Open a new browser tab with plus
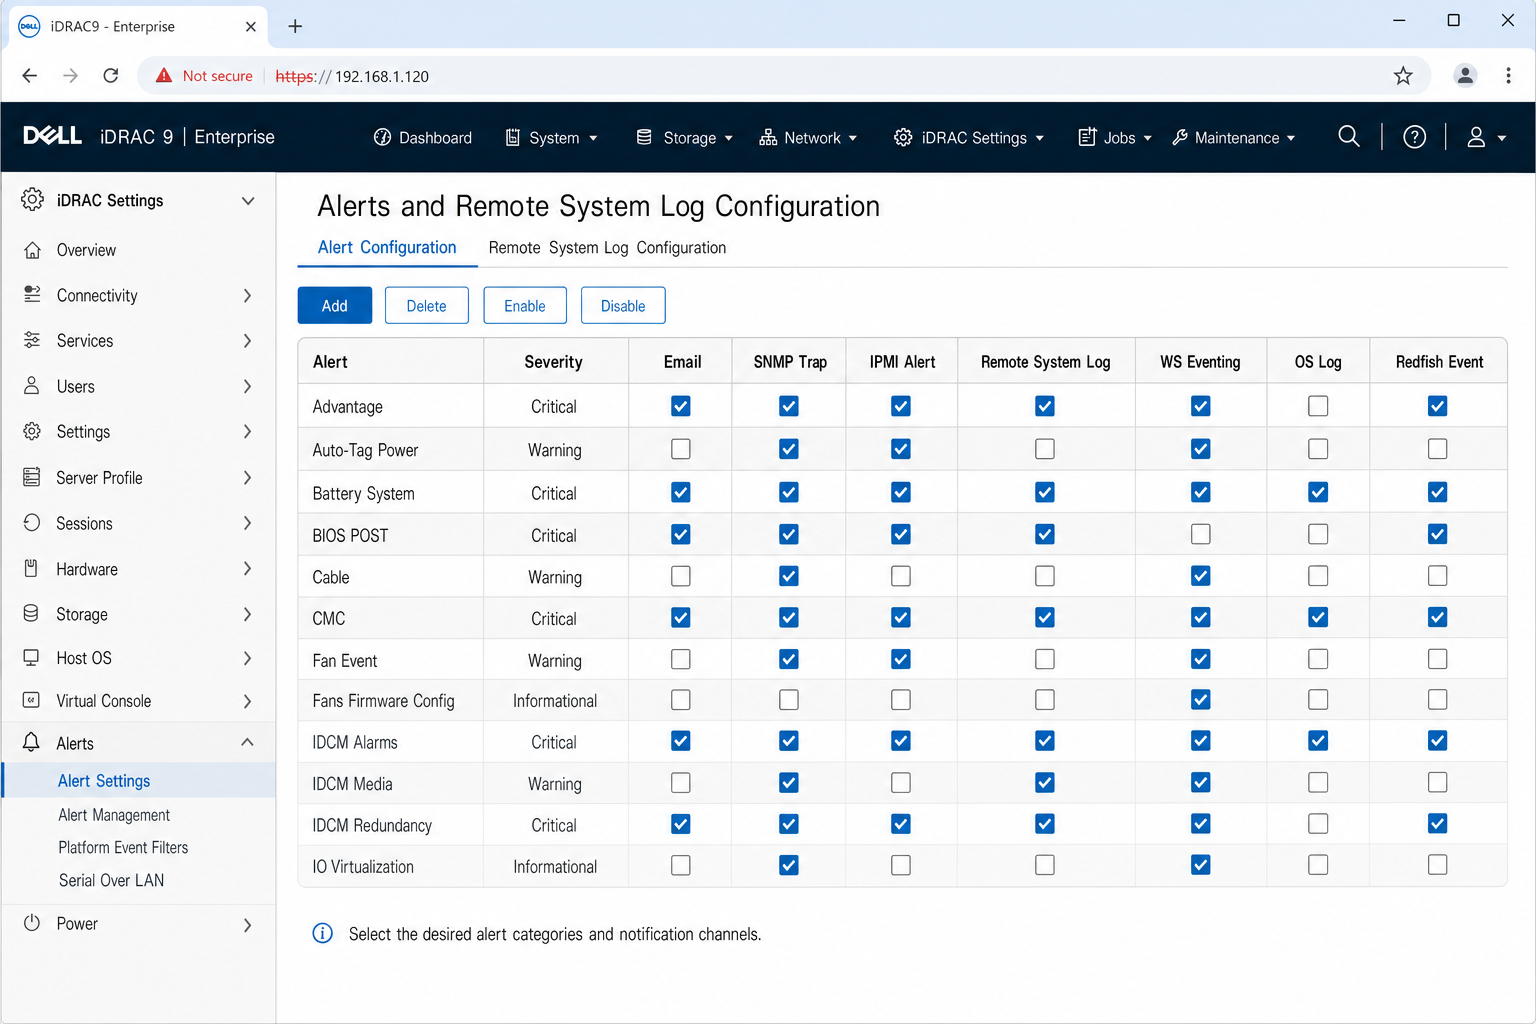 [x=295, y=26]
